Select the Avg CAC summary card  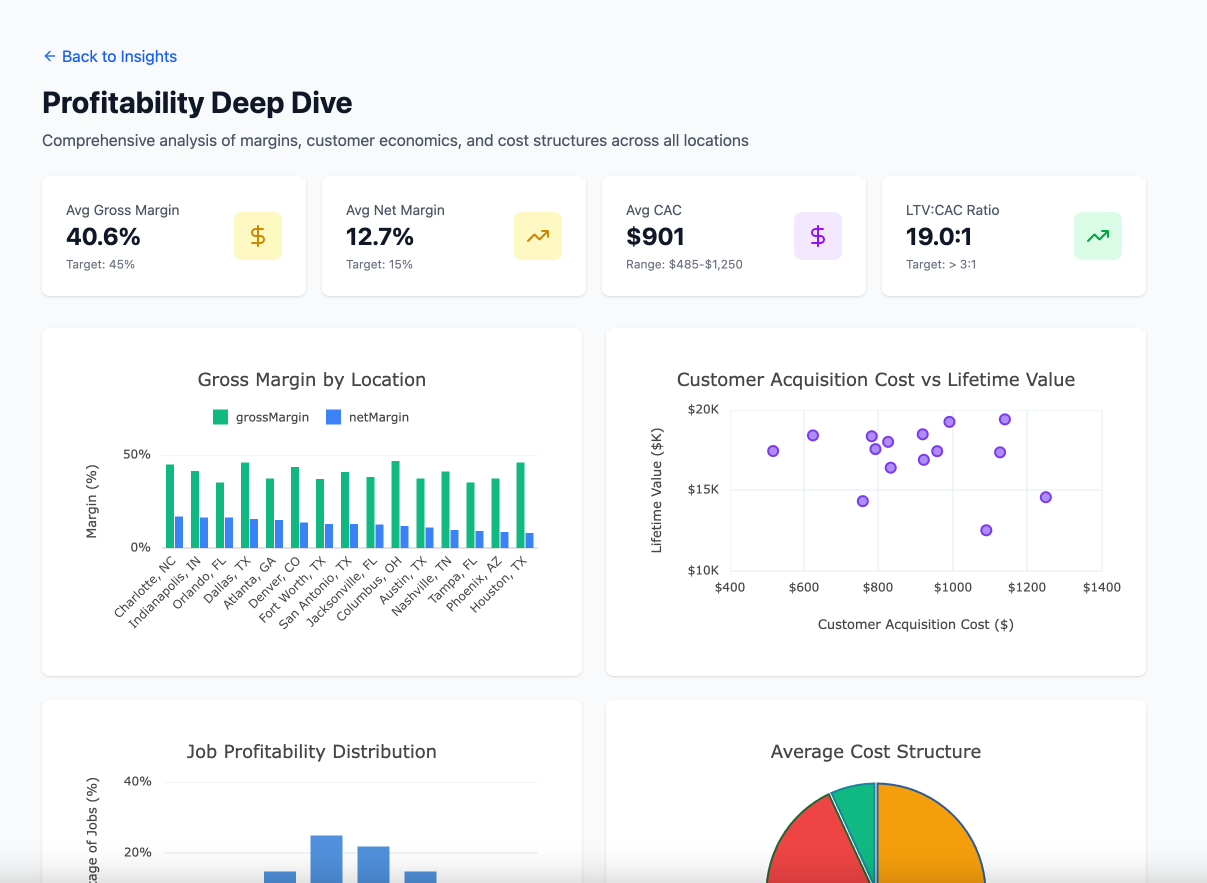[x=733, y=236]
